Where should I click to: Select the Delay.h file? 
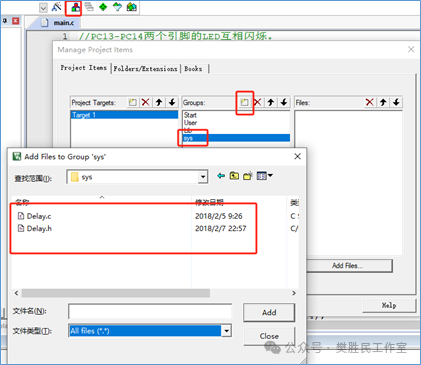[x=35, y=229]
